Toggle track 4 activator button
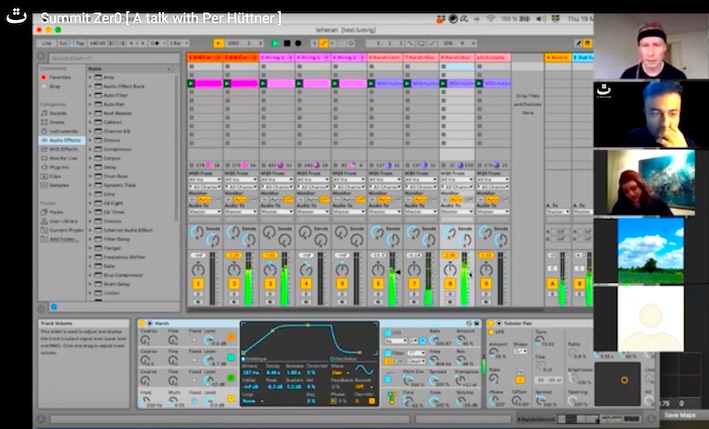The height and width of the screenshot is (429, 709). pos(306,284)
